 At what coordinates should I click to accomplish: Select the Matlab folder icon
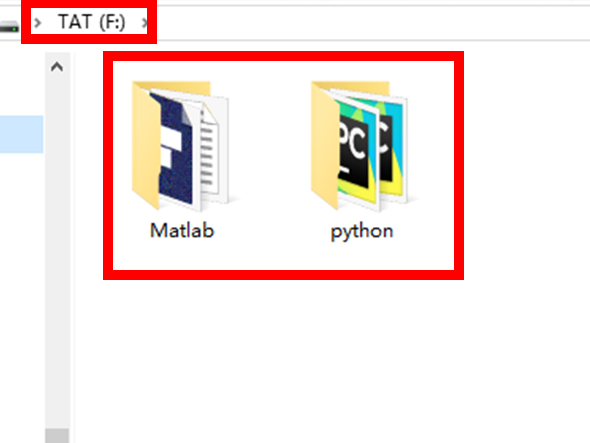(x=181, y=146)
